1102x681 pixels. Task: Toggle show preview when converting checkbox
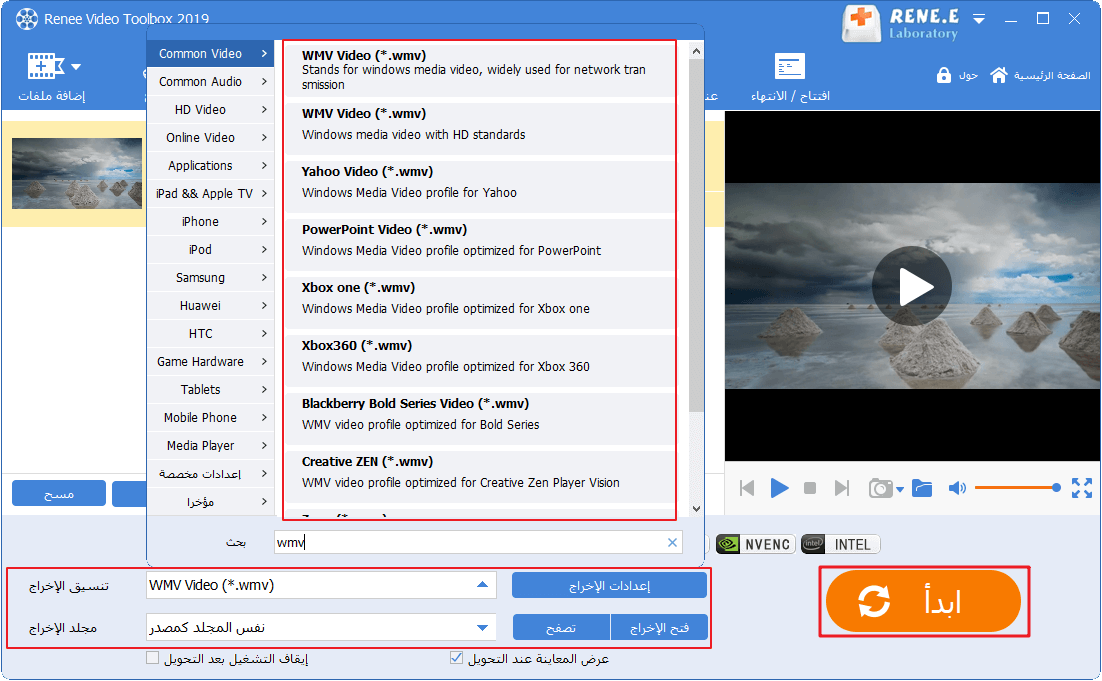coord(456,659)
